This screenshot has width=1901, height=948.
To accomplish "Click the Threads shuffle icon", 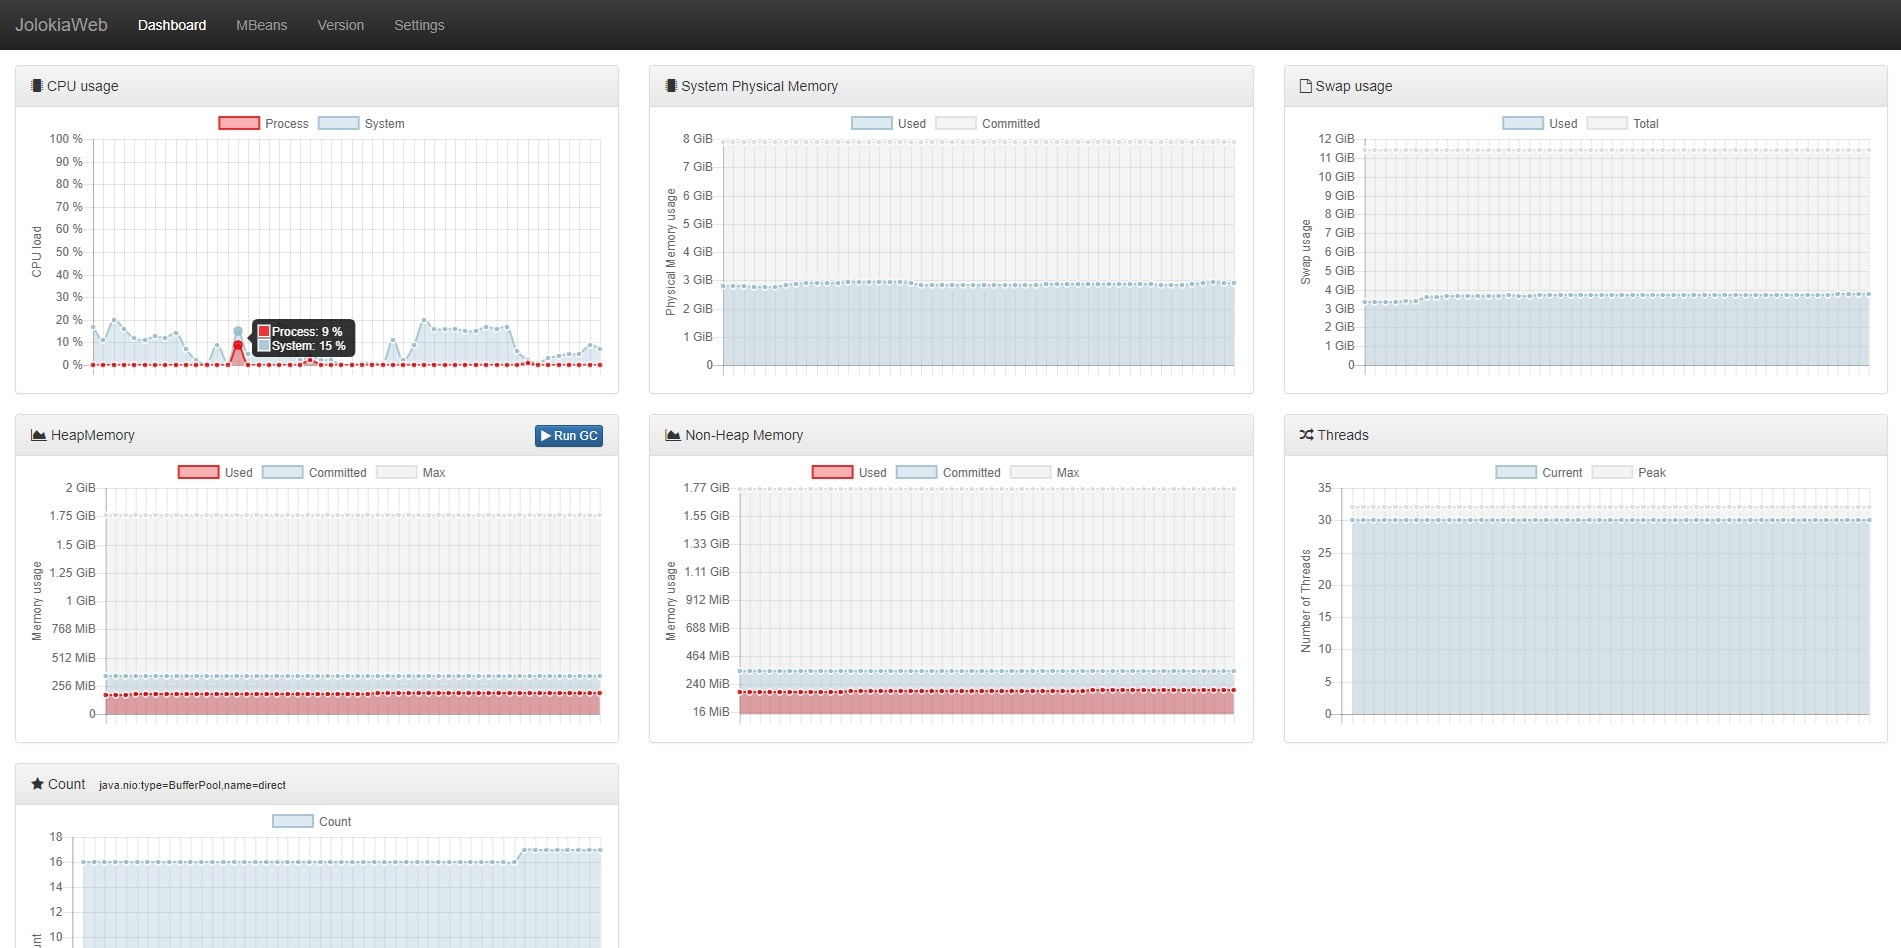I will tap(1306, 435).
